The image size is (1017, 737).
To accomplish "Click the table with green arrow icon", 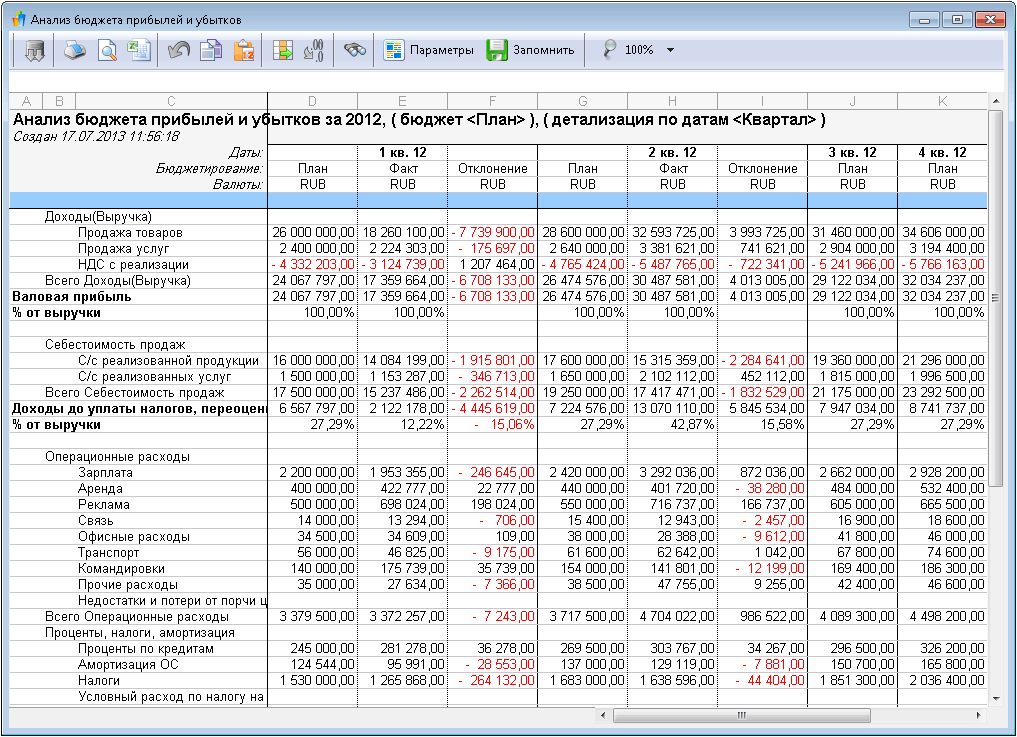I will [282, 50].
